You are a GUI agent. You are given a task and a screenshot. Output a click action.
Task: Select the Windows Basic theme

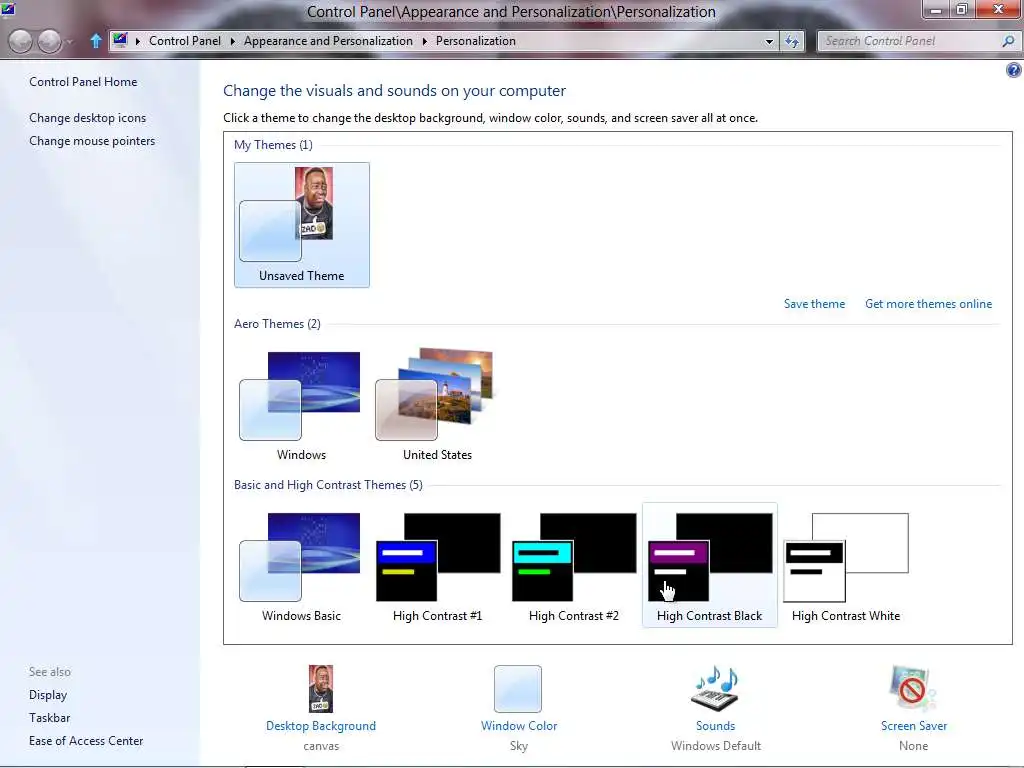click(301, 566)
